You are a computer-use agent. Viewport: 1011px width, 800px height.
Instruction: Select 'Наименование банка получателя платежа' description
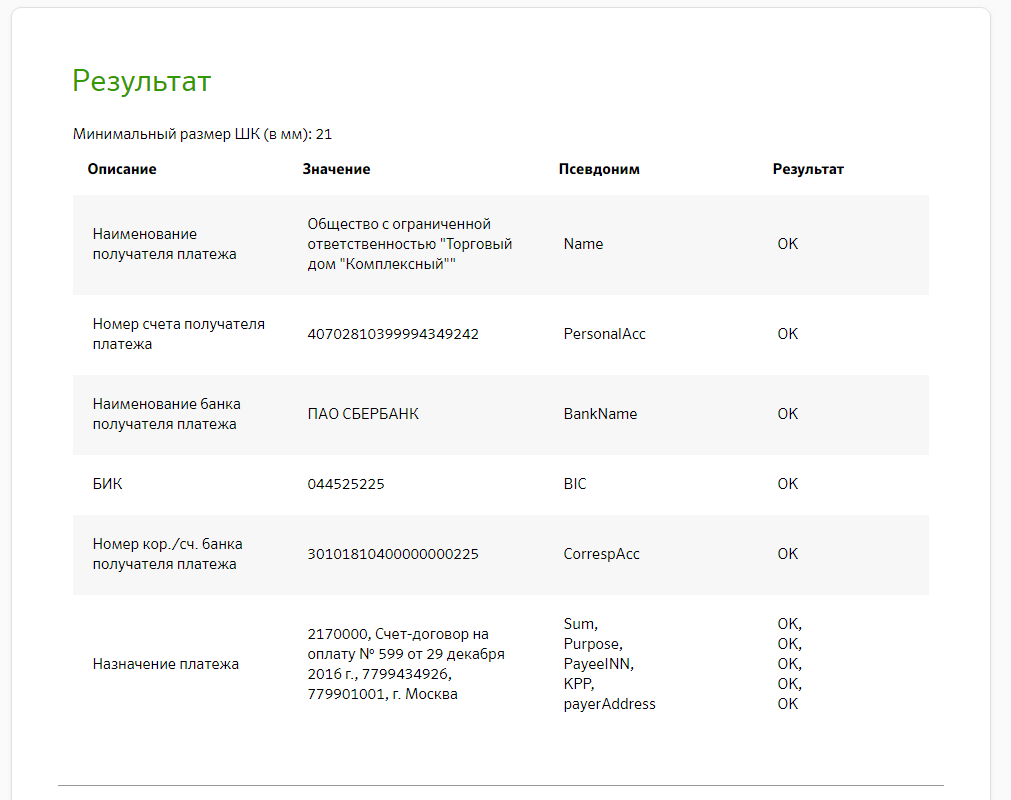tap(166, 414)
